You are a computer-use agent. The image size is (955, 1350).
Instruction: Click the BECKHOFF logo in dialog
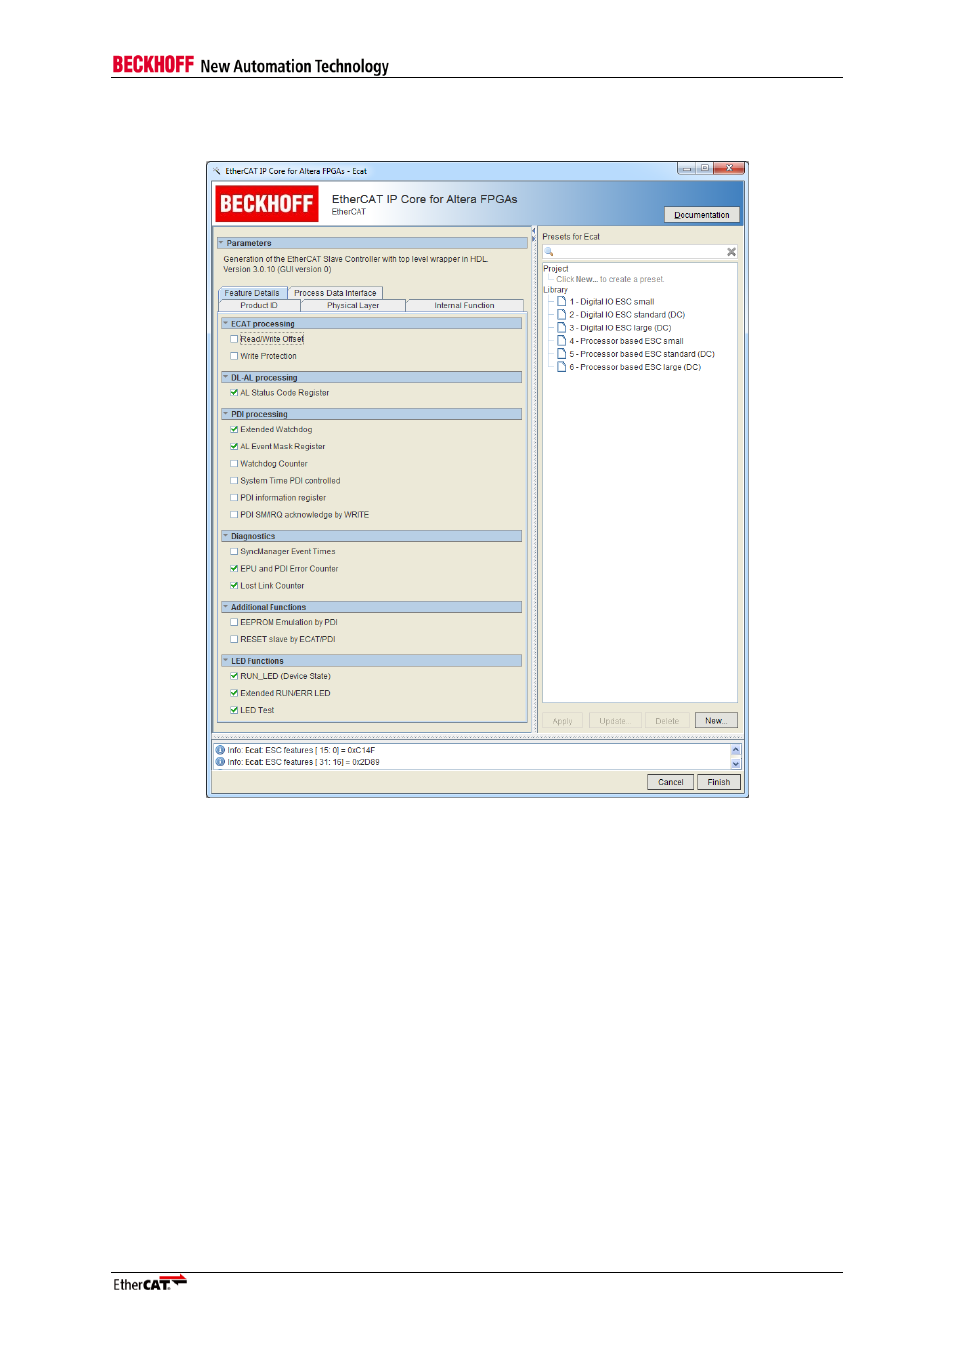tap(267, 204)
